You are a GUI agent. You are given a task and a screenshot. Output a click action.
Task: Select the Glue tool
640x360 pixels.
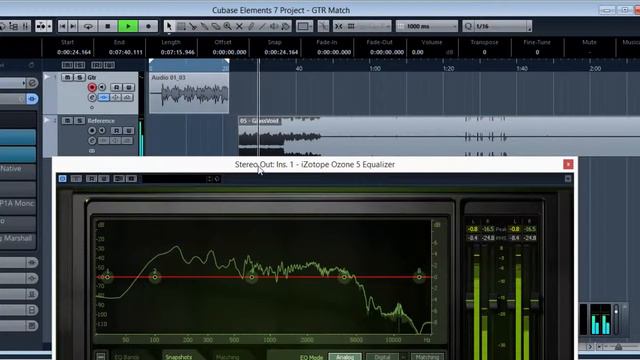204,27
